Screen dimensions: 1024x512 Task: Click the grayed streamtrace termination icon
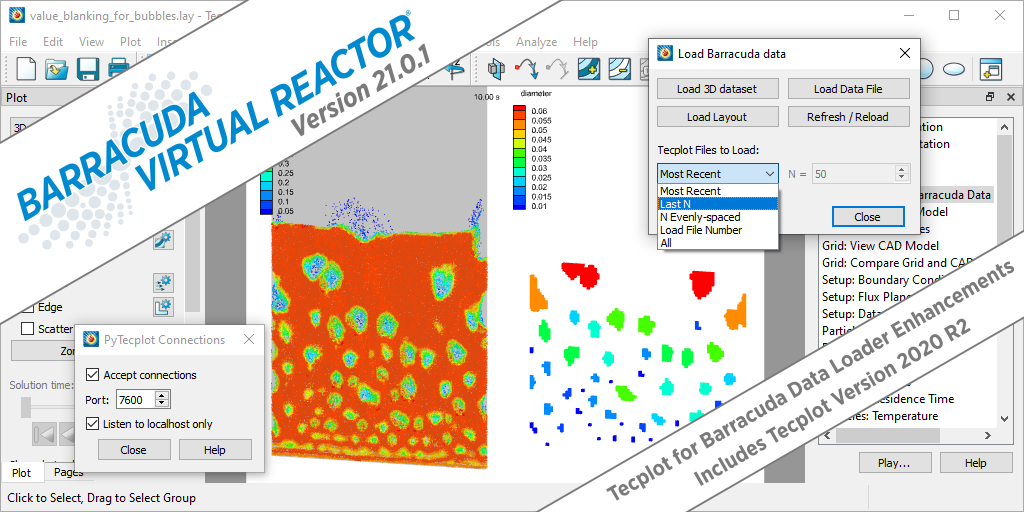[557, 68]
